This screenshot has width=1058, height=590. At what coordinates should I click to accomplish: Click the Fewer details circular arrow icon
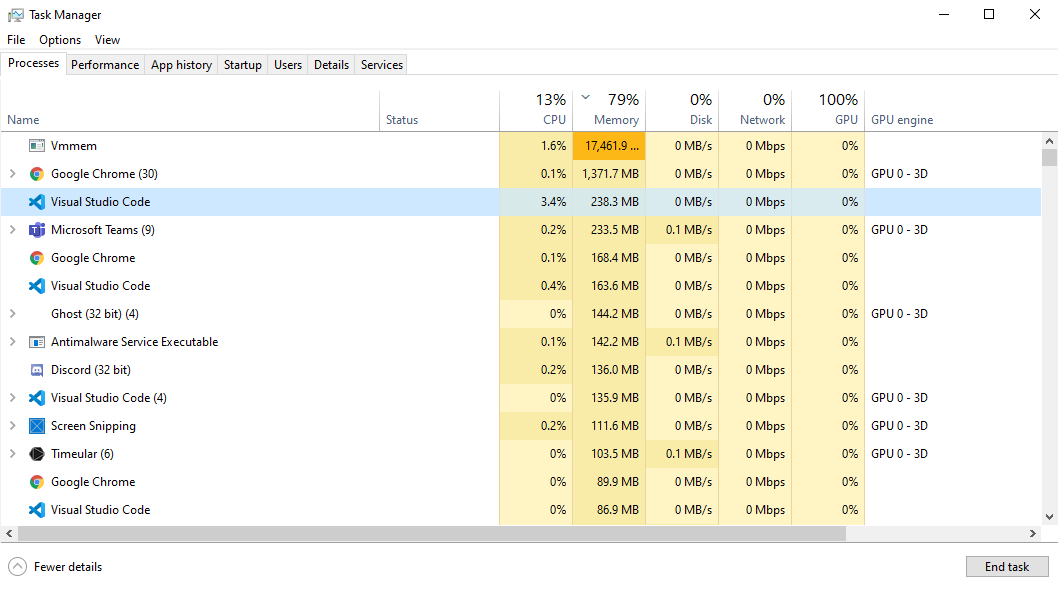tap(18, 566)
